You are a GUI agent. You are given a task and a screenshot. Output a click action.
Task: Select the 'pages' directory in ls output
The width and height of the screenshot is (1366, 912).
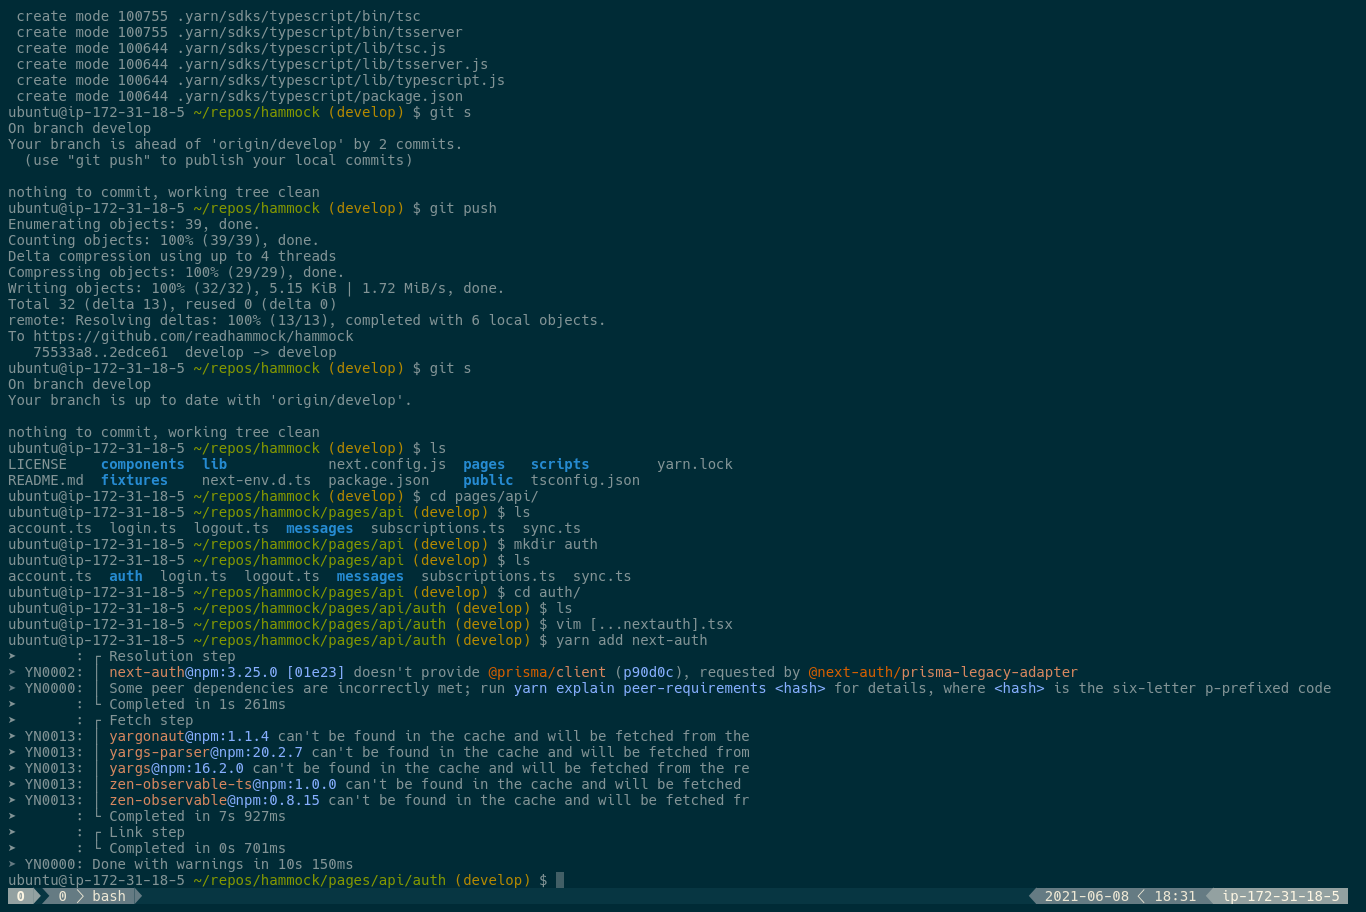[x=484, y=464]
